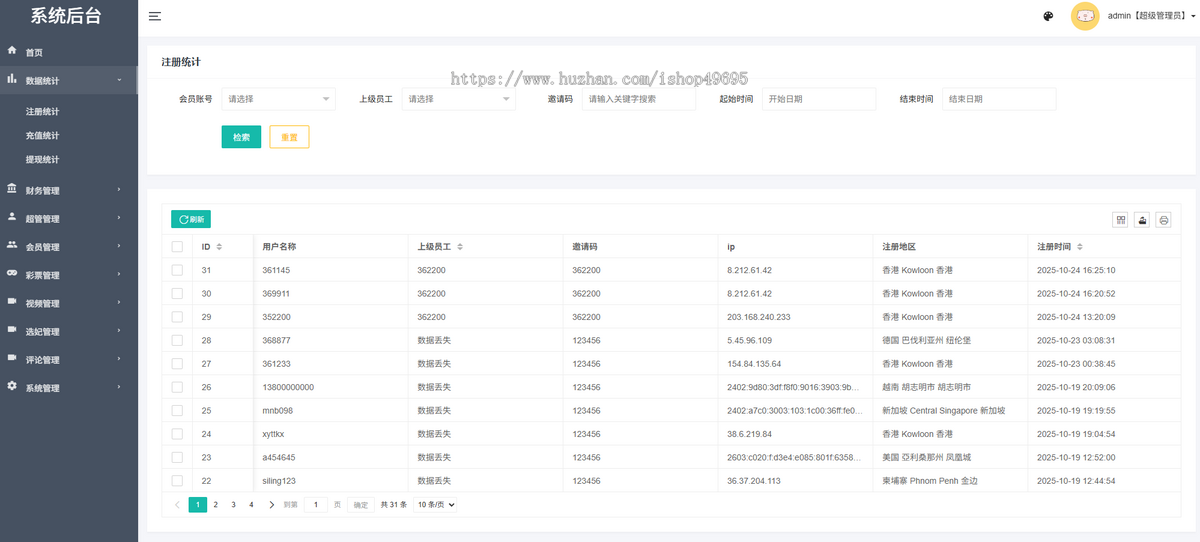Check the row checkbox for user mnb098
Viewport: 1200px width, 542px height.
pos(177,410)
